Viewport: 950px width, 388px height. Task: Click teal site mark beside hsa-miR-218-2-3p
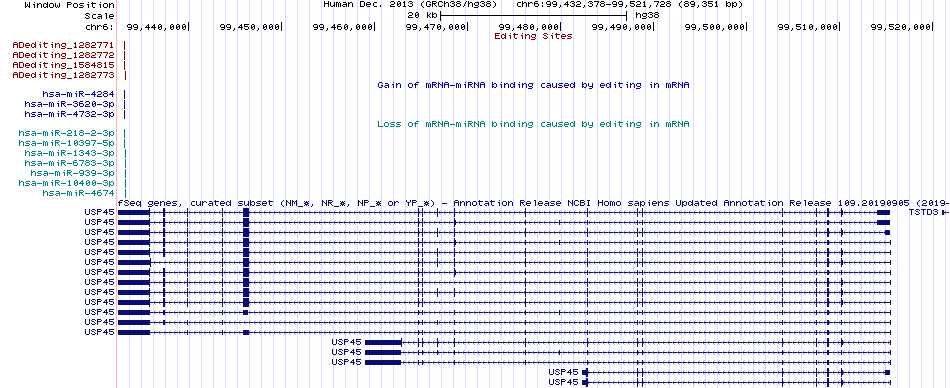pos(124,133)
